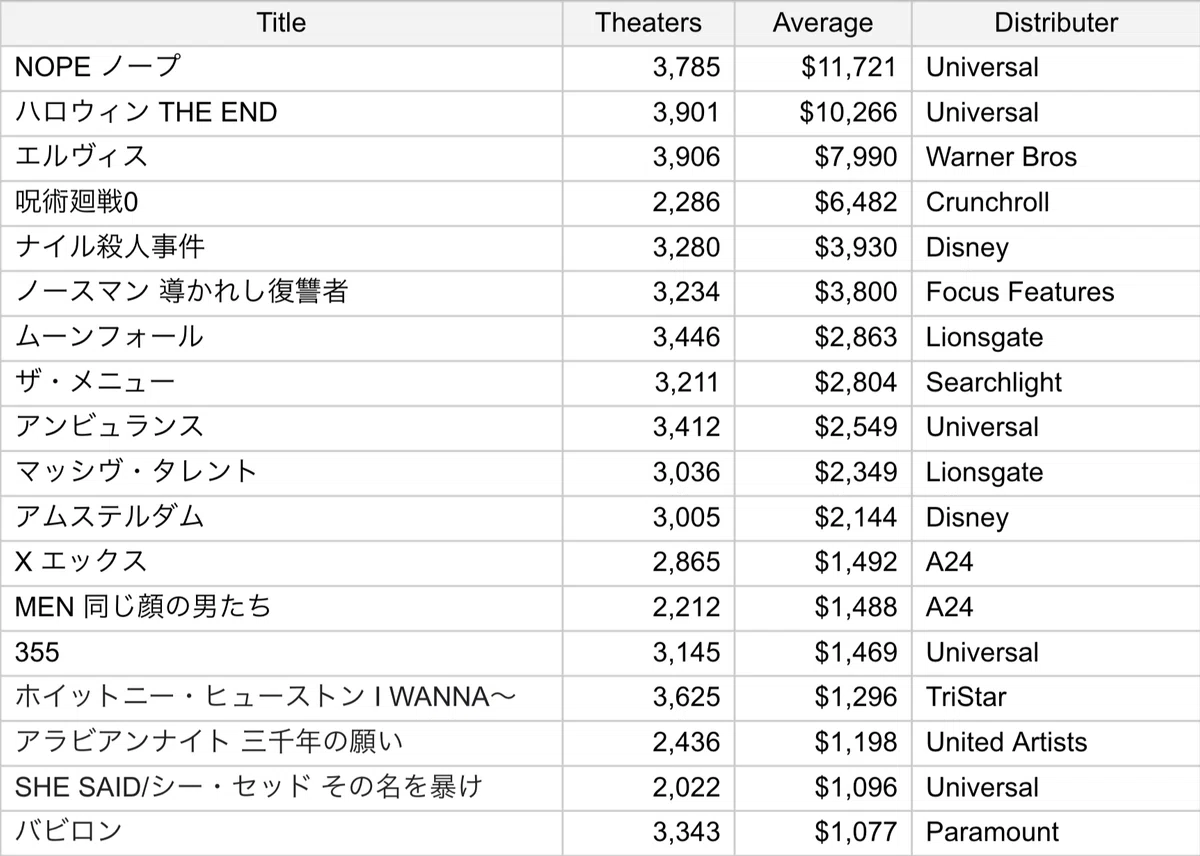Select the Theaters column header
Viewport: 1200px width, 856px height.
click(x=648, y=23)
